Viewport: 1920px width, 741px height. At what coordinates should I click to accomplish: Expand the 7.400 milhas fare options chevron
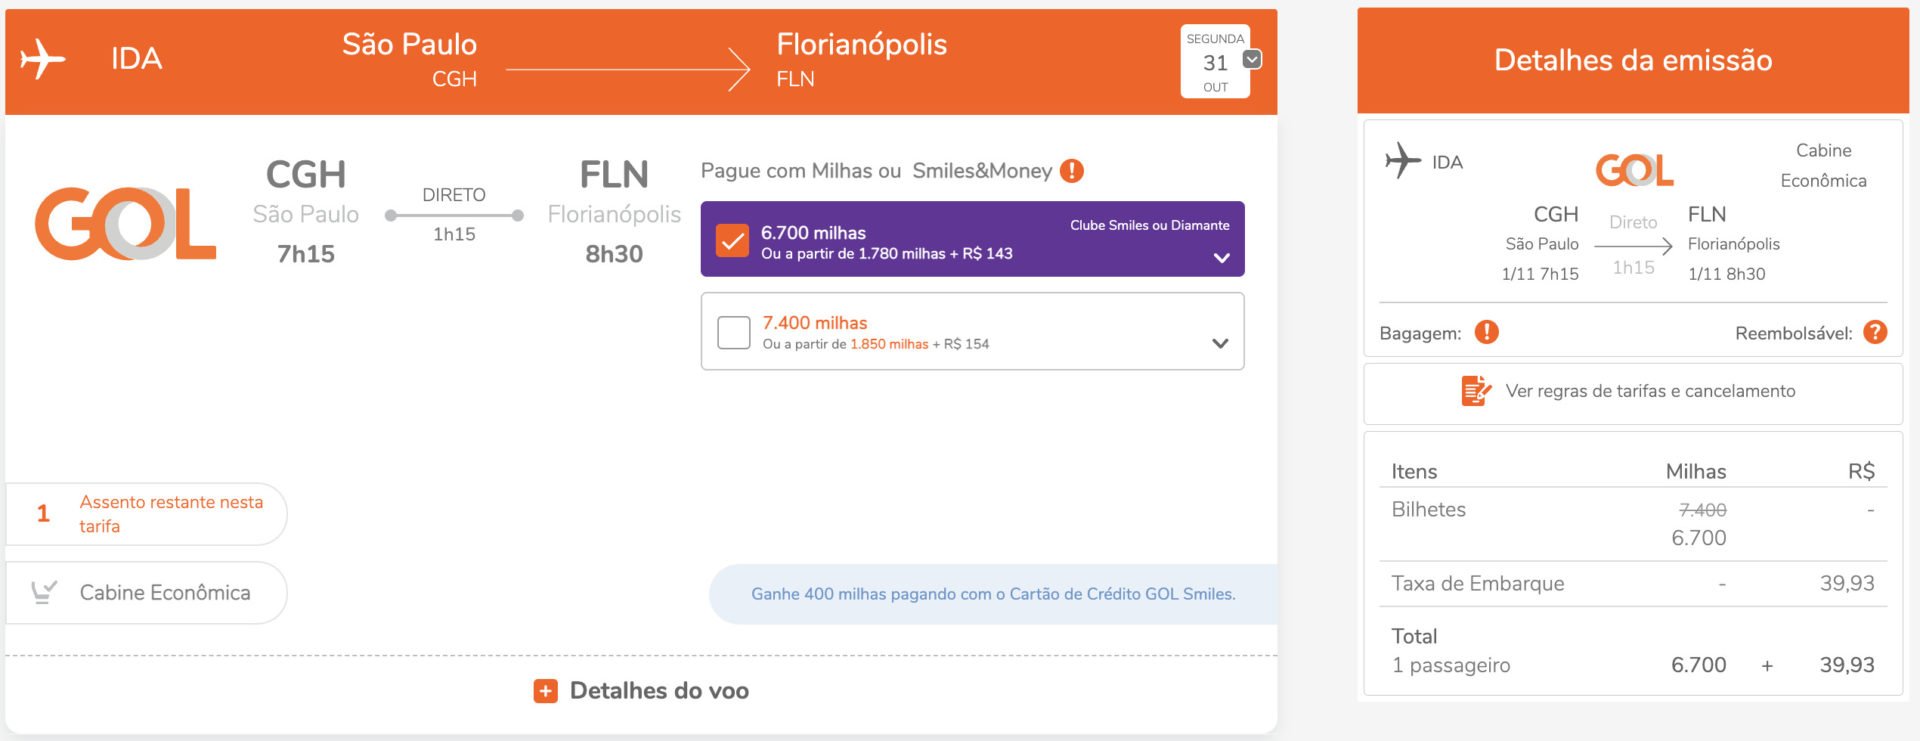pyautogui.click(x=1220, y=343)
